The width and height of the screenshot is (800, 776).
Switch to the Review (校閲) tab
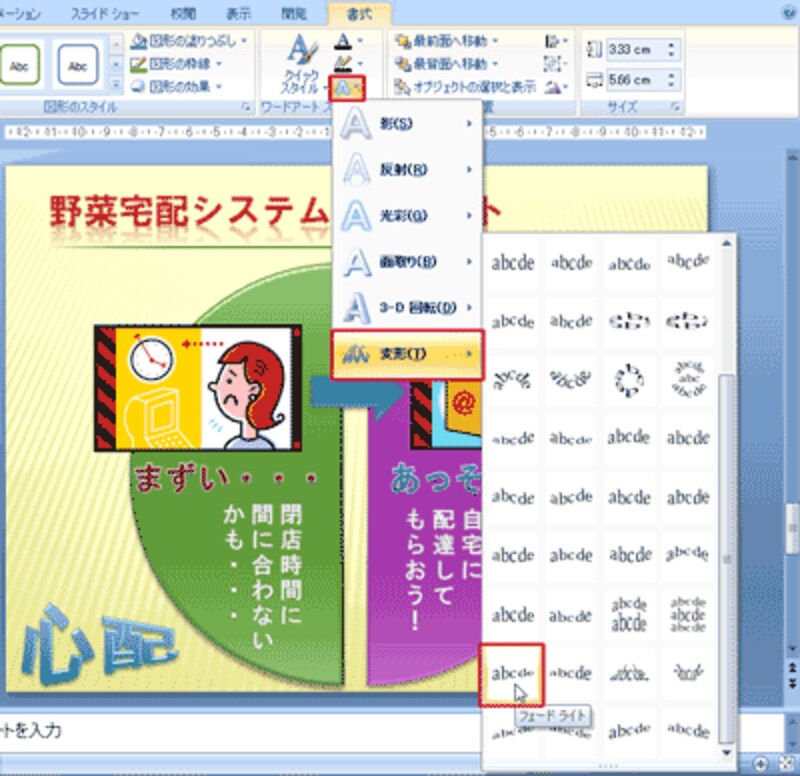[x=183, y=14]
